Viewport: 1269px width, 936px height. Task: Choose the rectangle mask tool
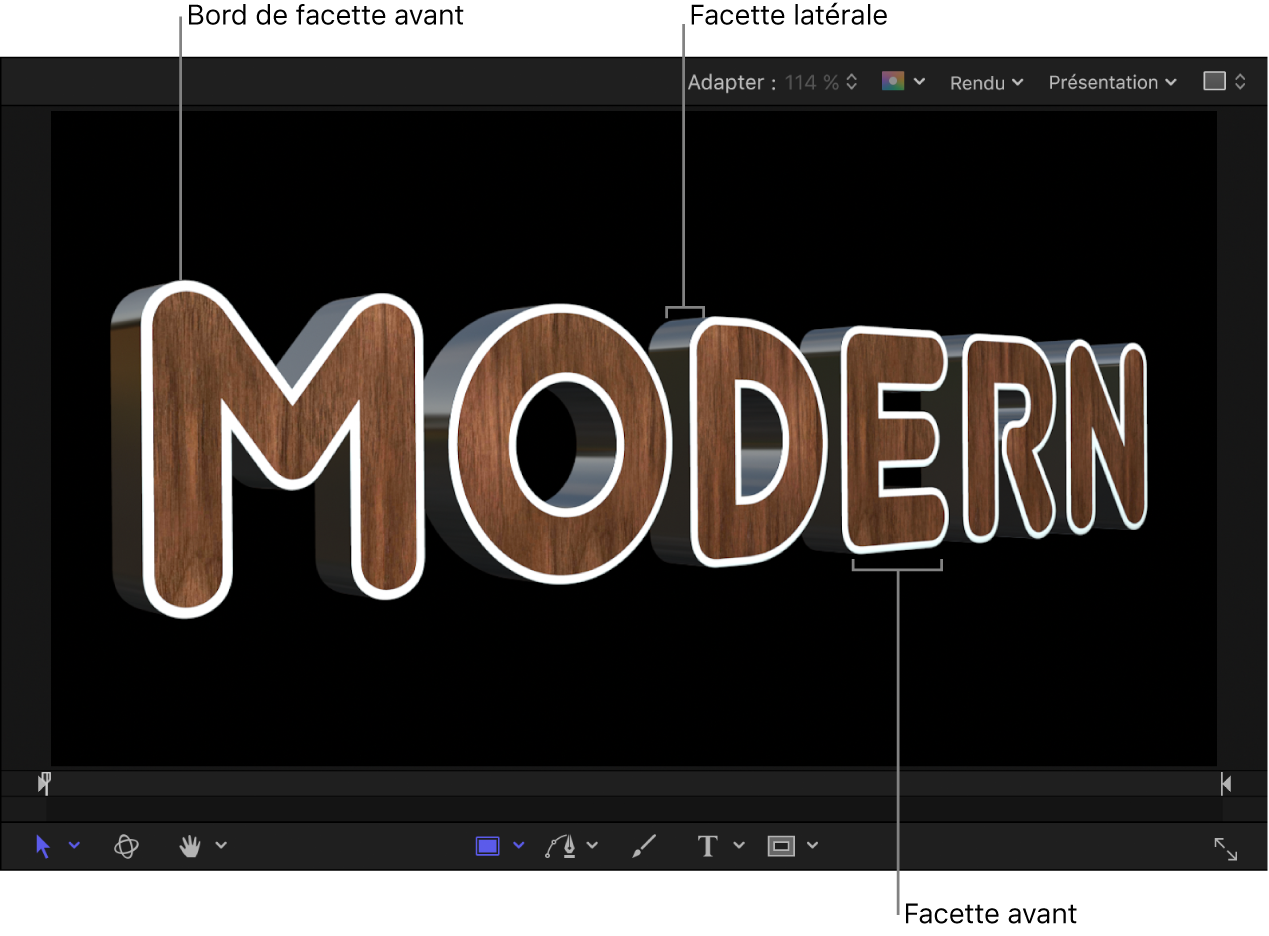click(x=780, y=845)
